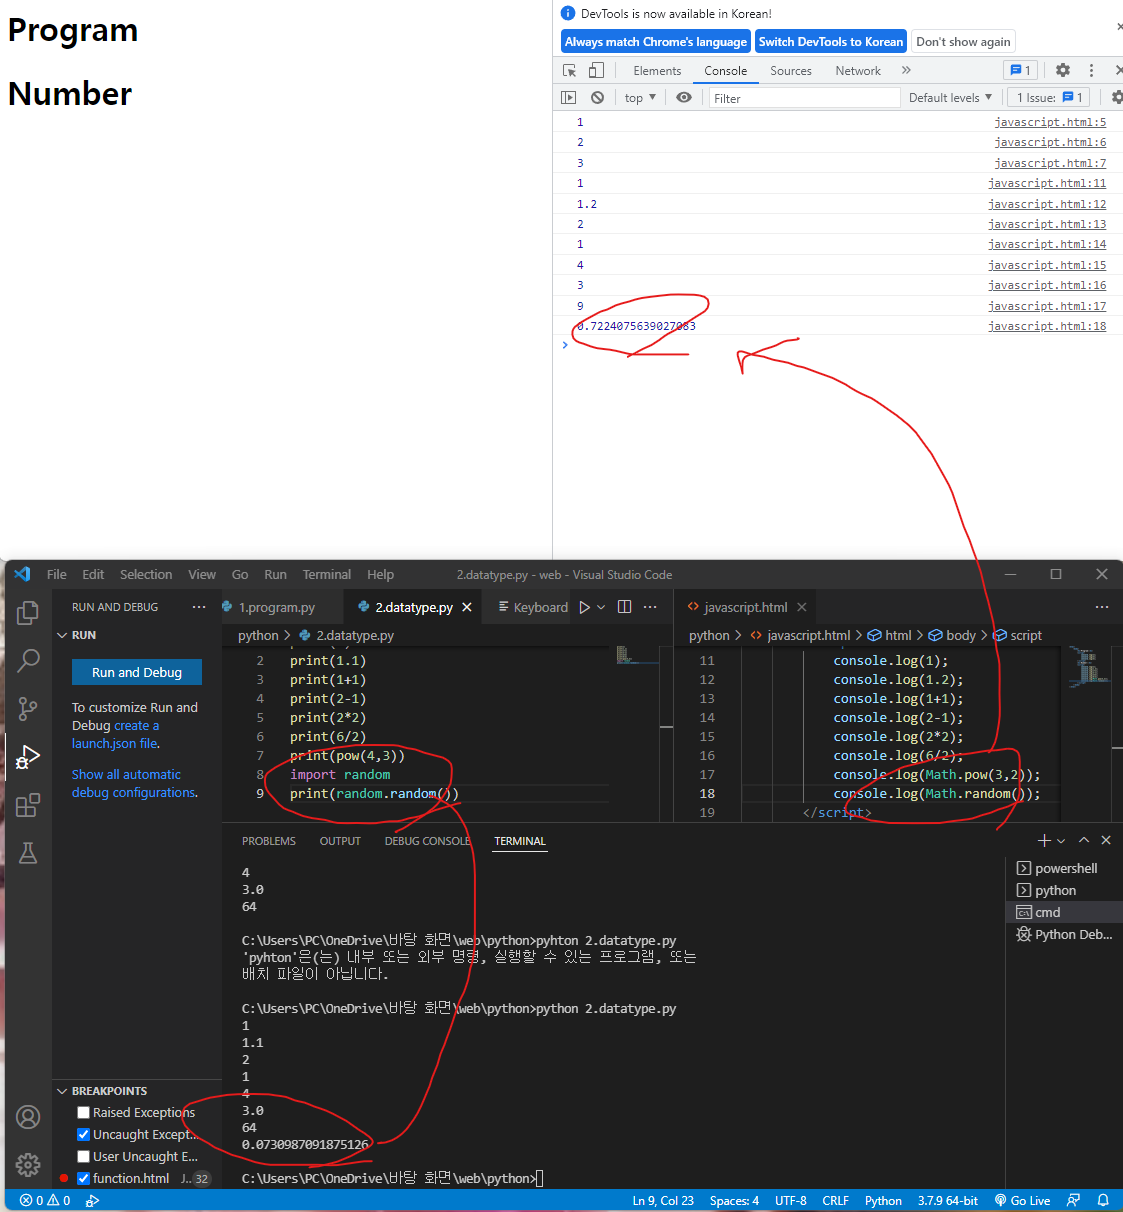1123x1212 pixels.
Task: Open the VS Code Explorer view
Action: (x=28, y=612)
